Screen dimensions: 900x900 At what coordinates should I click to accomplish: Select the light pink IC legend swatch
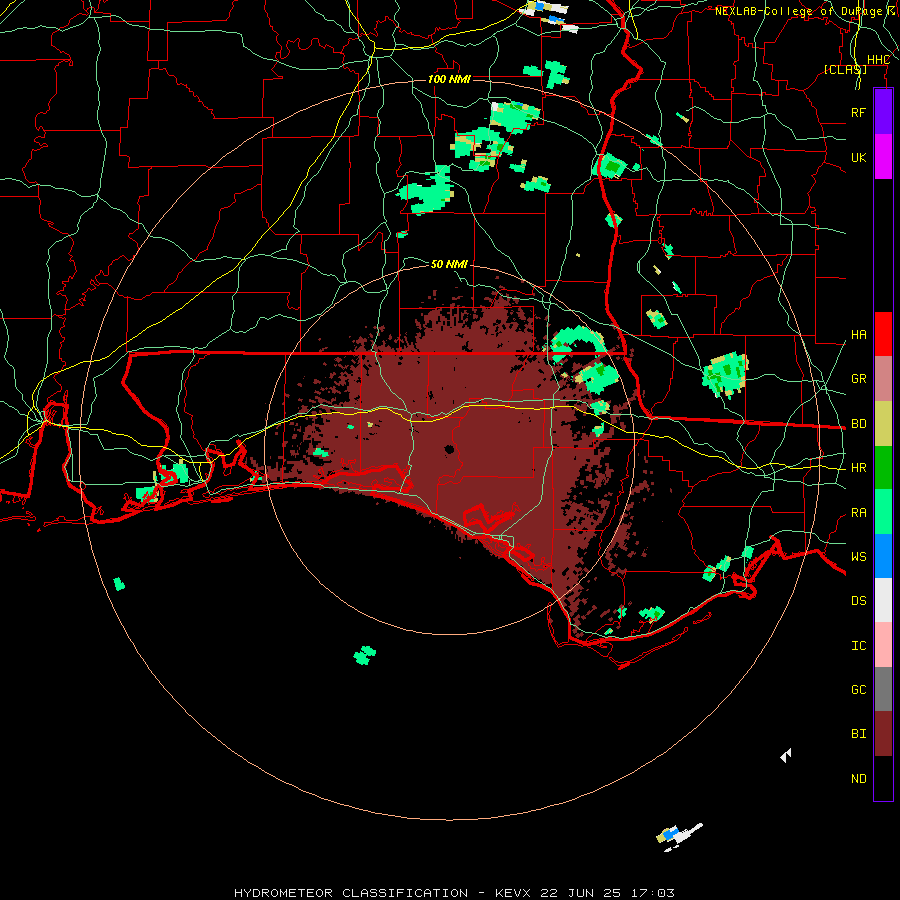coord(883,645)
